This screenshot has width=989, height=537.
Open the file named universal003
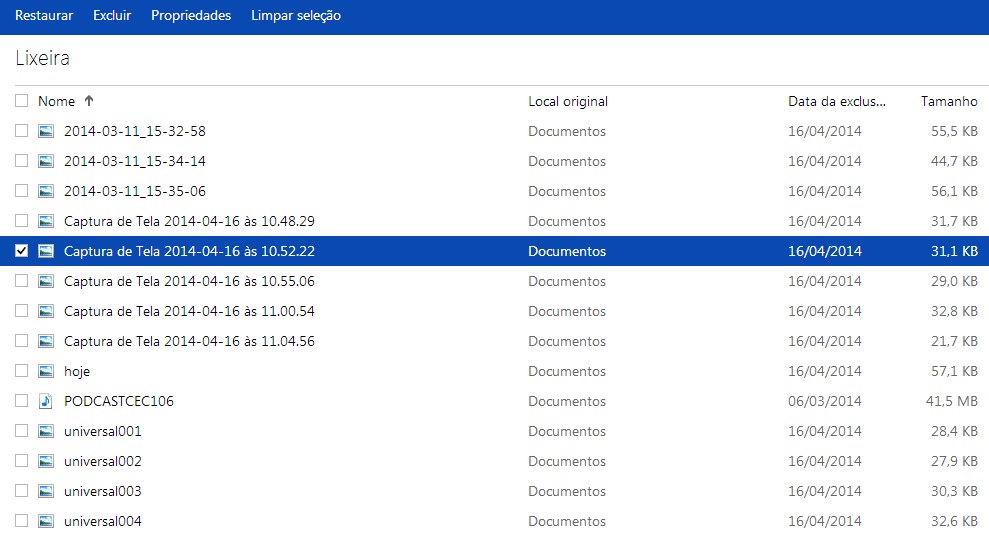point(103,492)
